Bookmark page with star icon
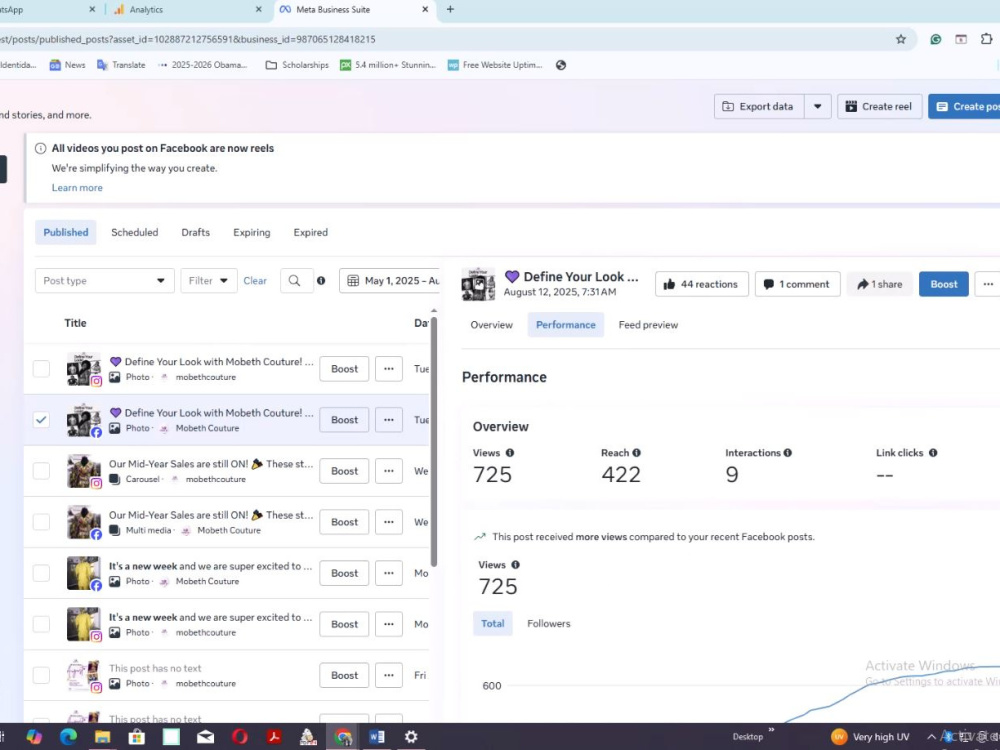This screenshot has height=750, width=1000. (x=901, y=40)
